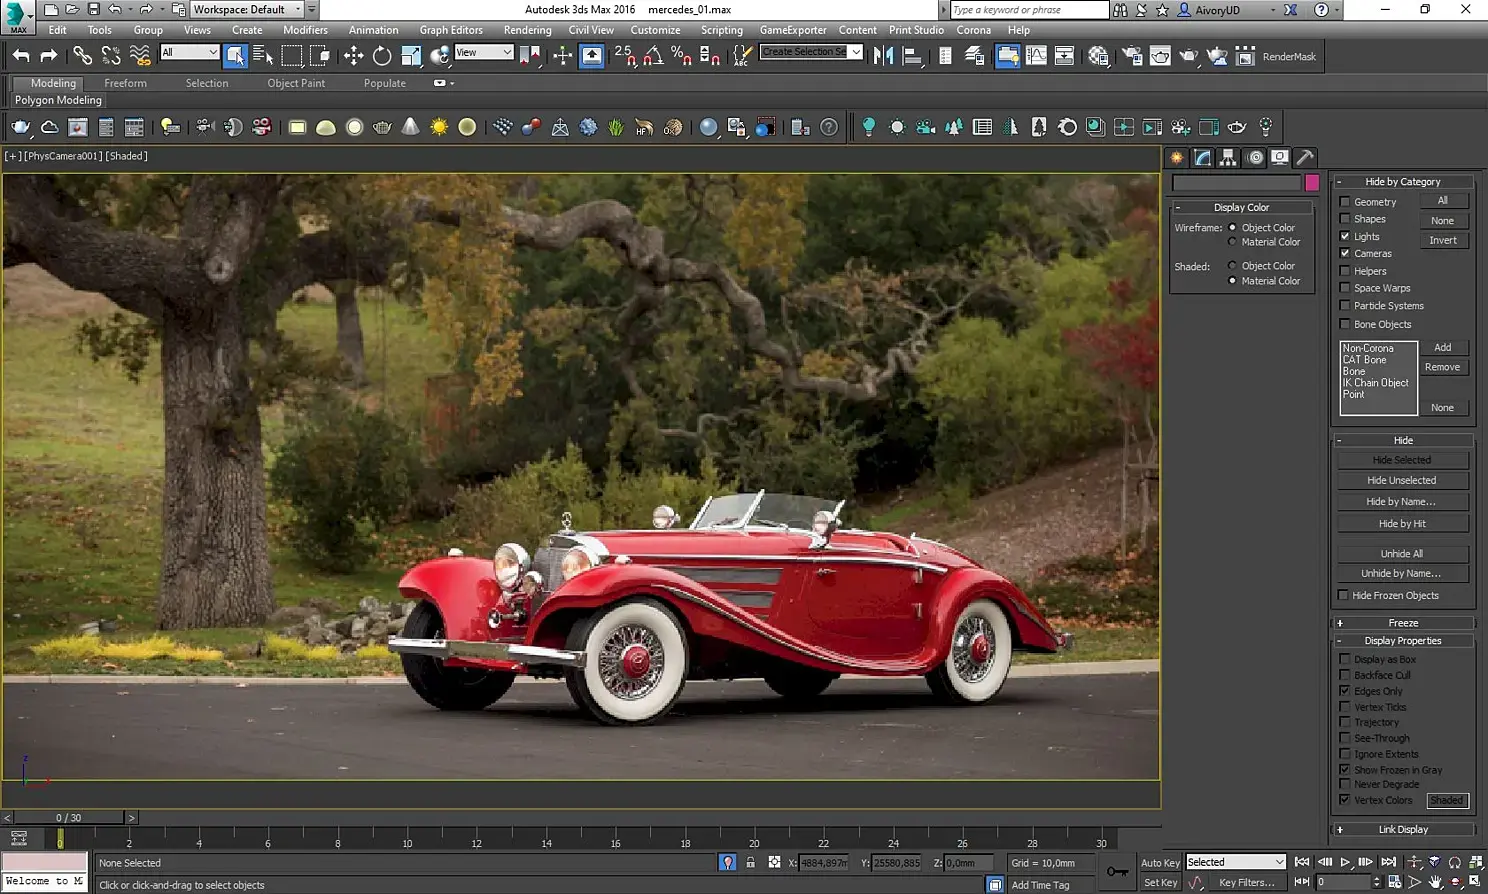Uncheck the Cameras category checkbox
Screen dimensions: 1488x894
click(x=1345, y=254)
